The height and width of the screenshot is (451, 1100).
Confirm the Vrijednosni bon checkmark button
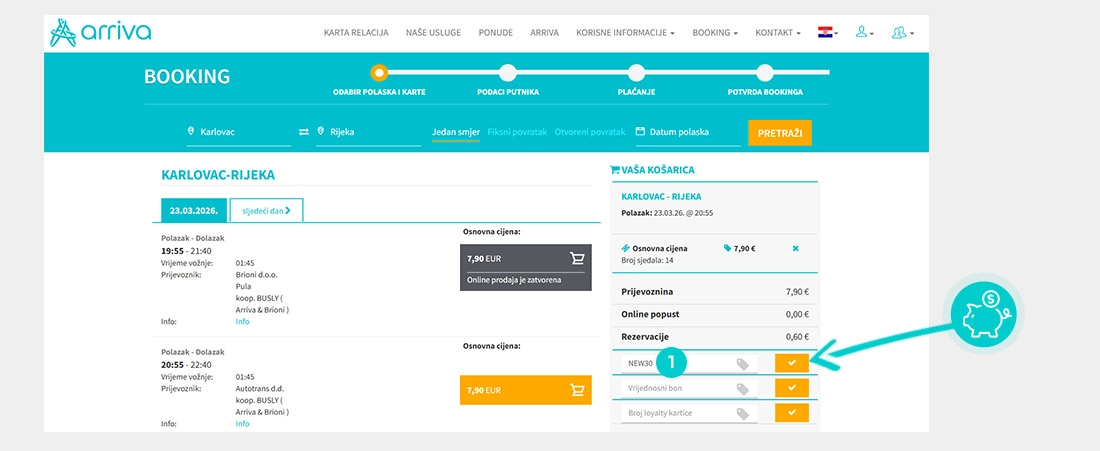pyautogui.click(x=792, y=388)
